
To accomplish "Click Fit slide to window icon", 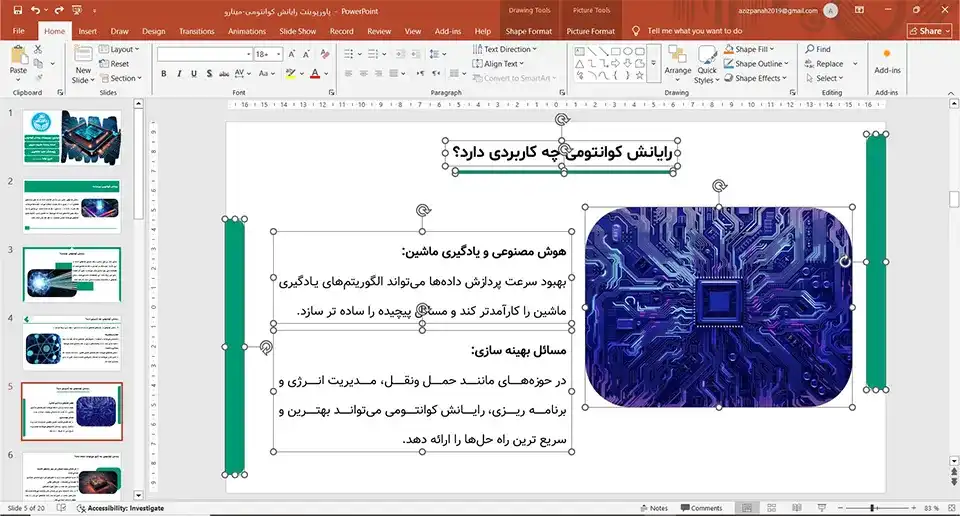I will click(951, 508).
